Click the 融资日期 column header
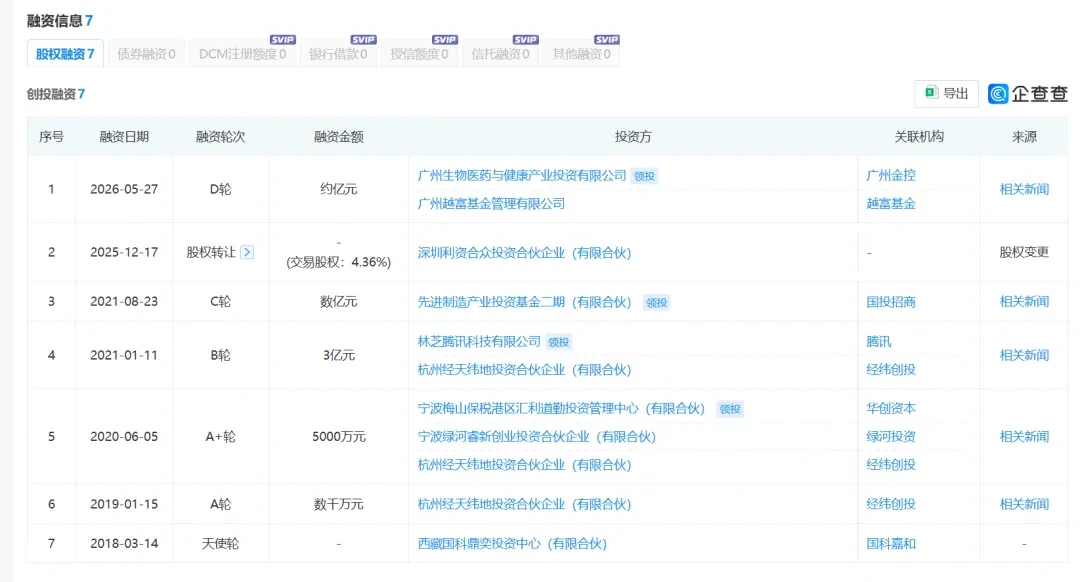Screen dimensions: 1080x582 (124, 136)
